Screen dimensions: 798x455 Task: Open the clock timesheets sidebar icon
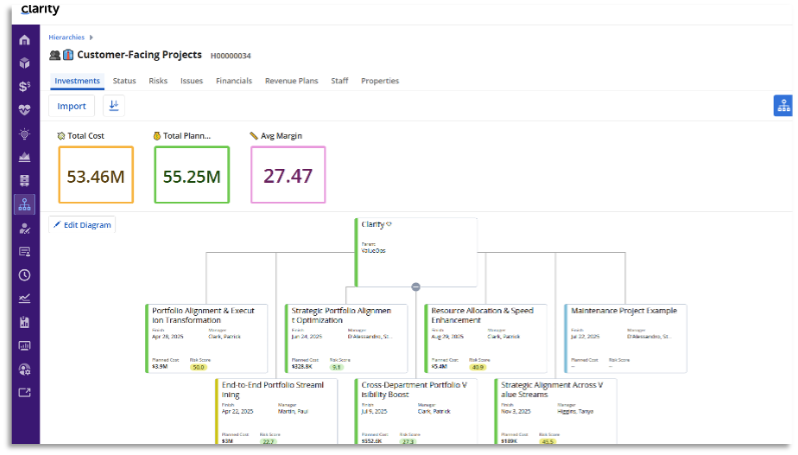pyautogui.click(x=24, y=275)
